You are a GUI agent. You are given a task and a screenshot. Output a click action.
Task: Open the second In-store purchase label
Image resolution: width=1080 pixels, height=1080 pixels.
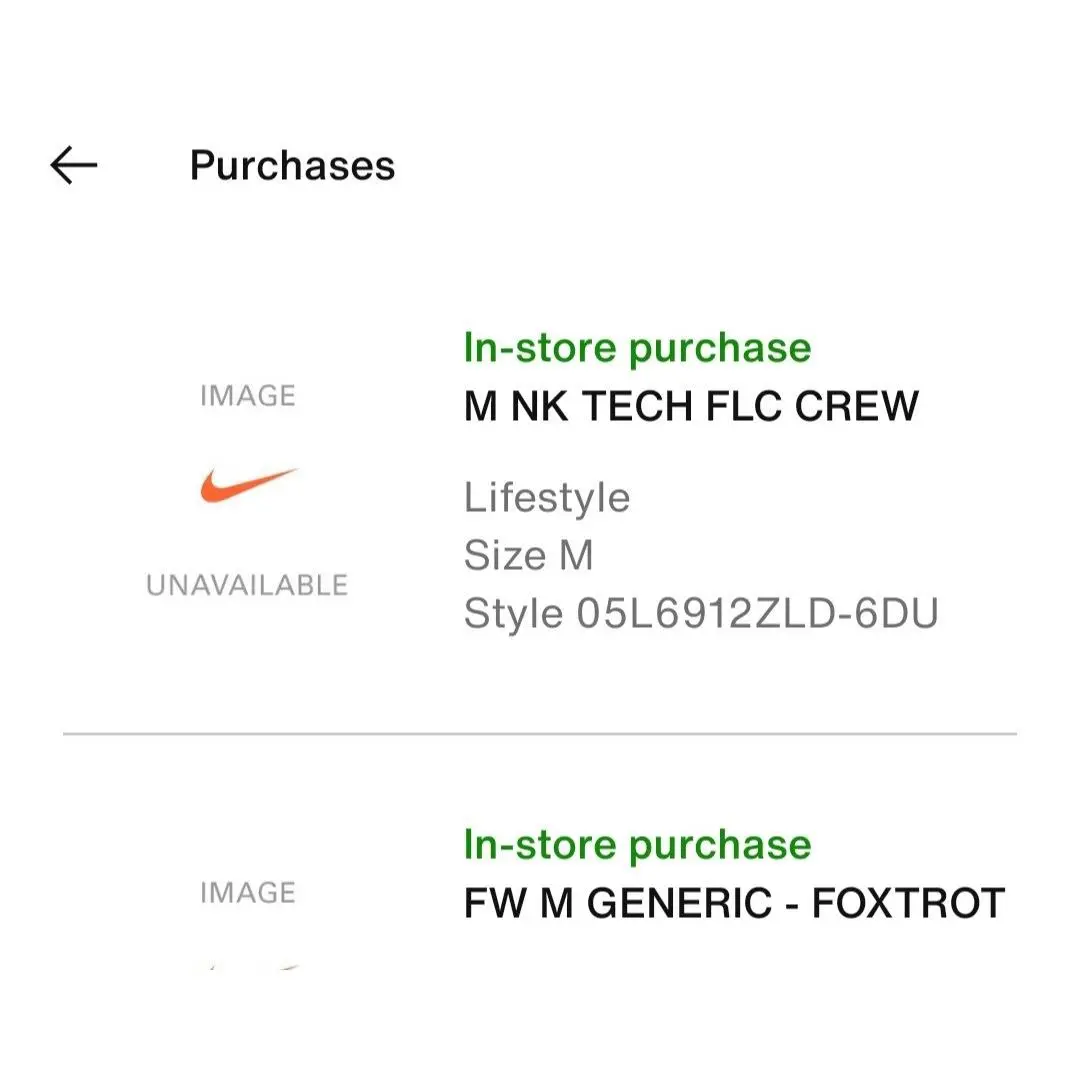point(637,844)
